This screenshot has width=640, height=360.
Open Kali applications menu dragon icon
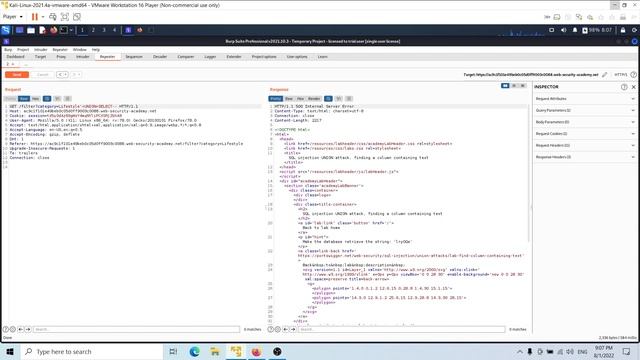(x=6, y=30)
